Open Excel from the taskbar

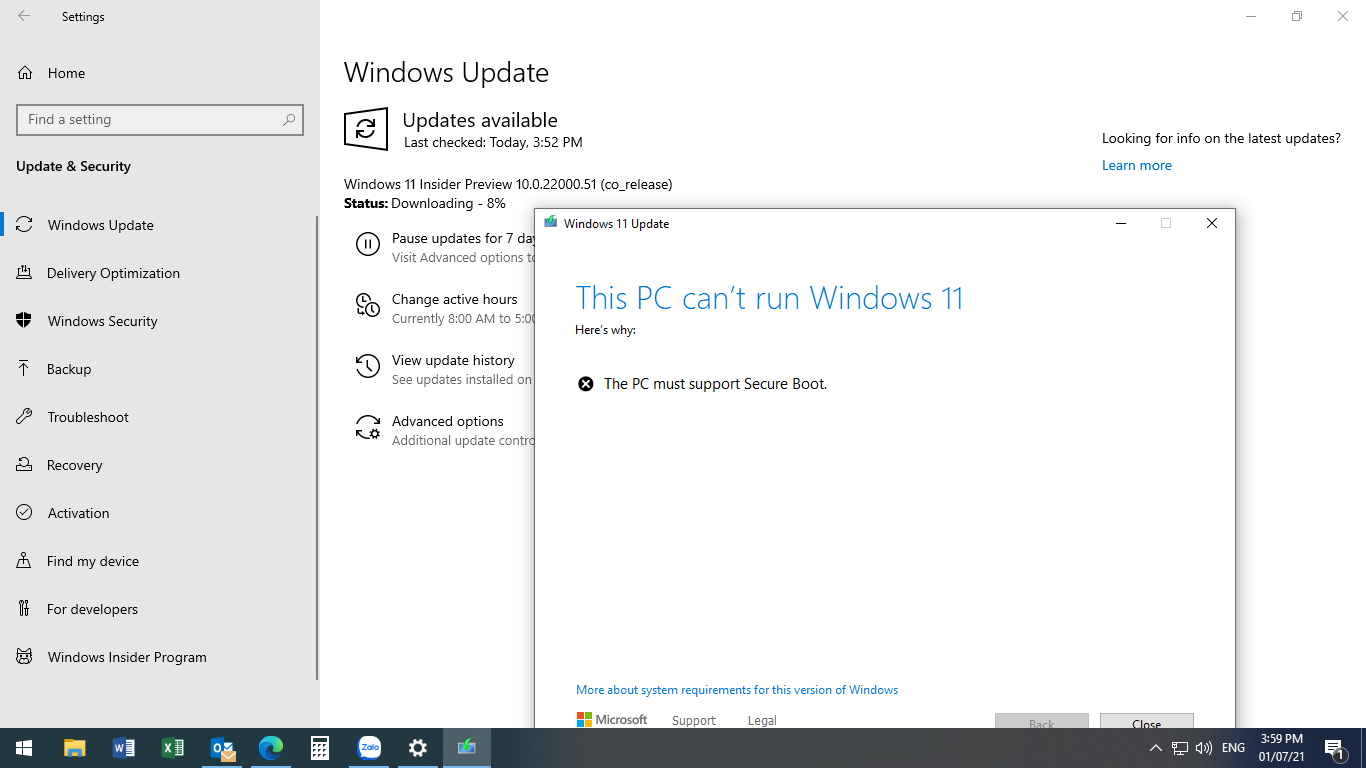[173, 748]
